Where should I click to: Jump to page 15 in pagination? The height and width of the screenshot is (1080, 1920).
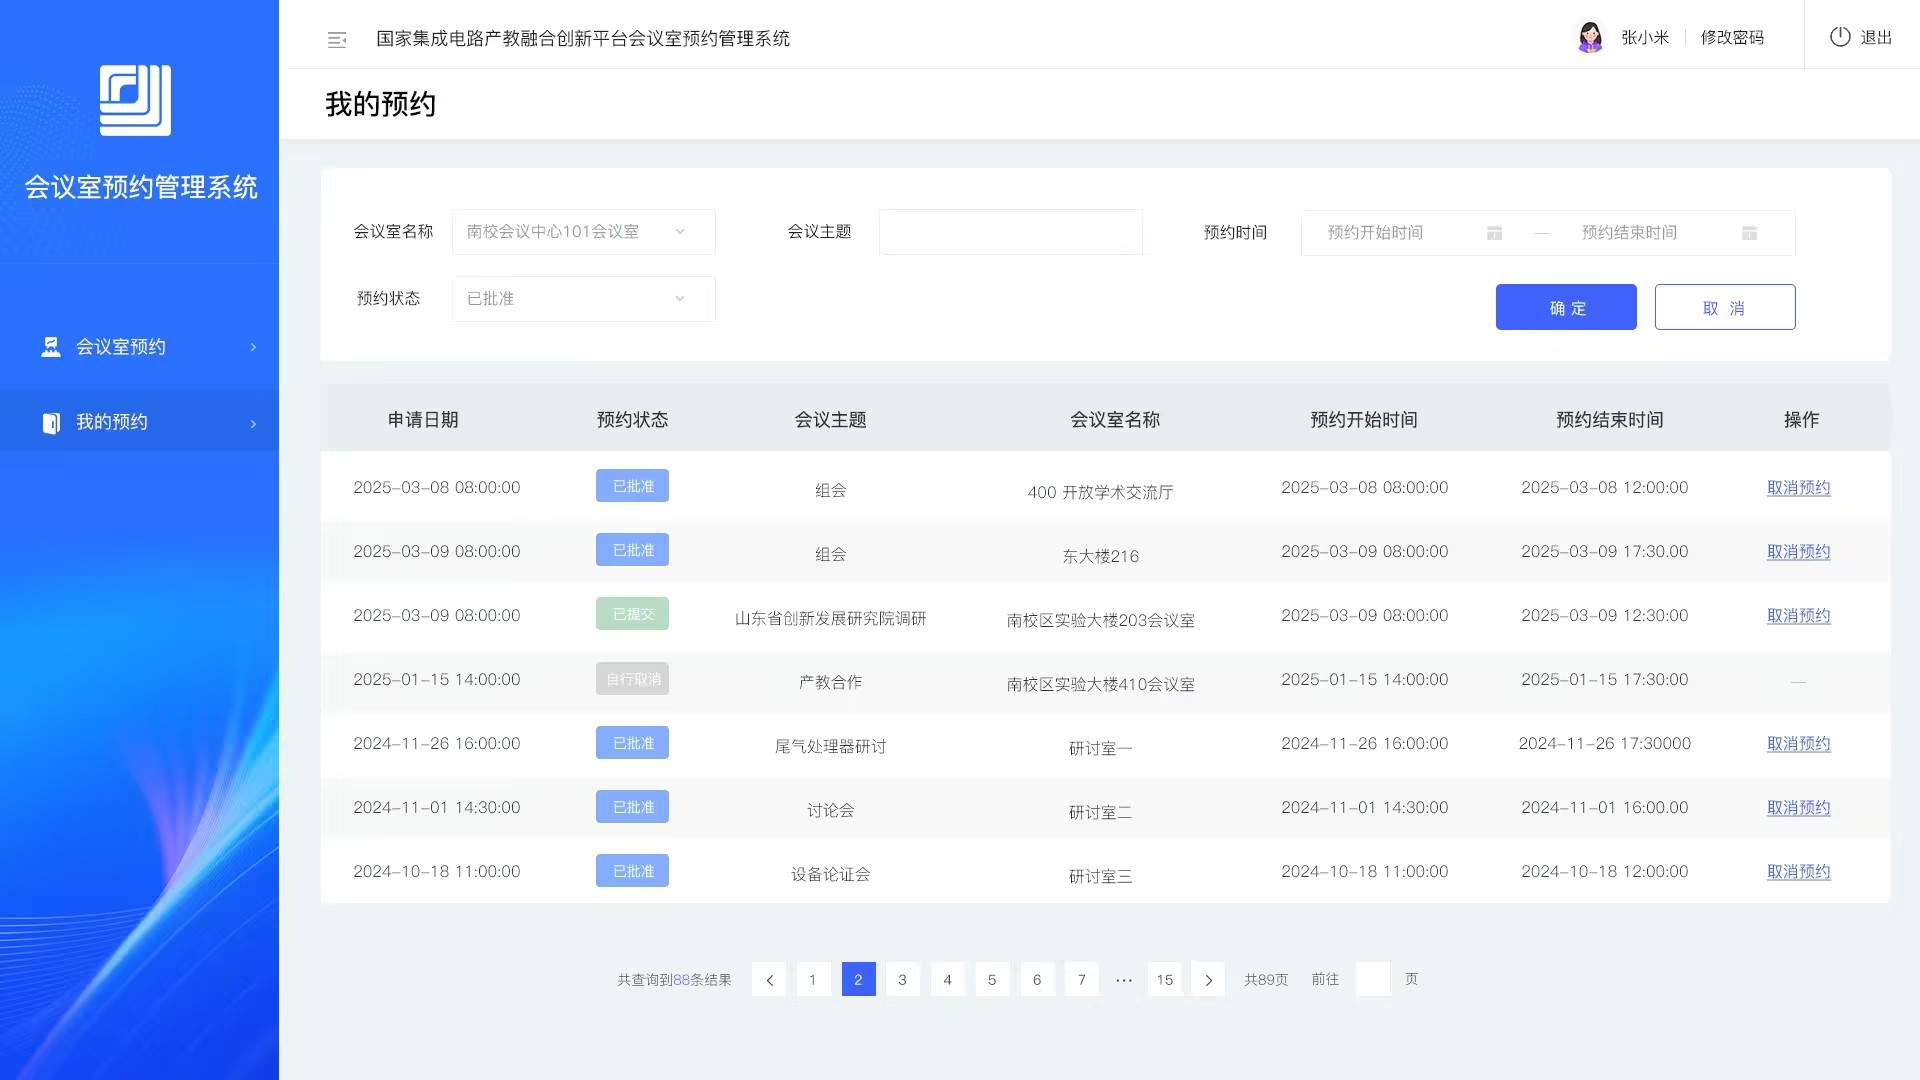(x=1164, y=980)
